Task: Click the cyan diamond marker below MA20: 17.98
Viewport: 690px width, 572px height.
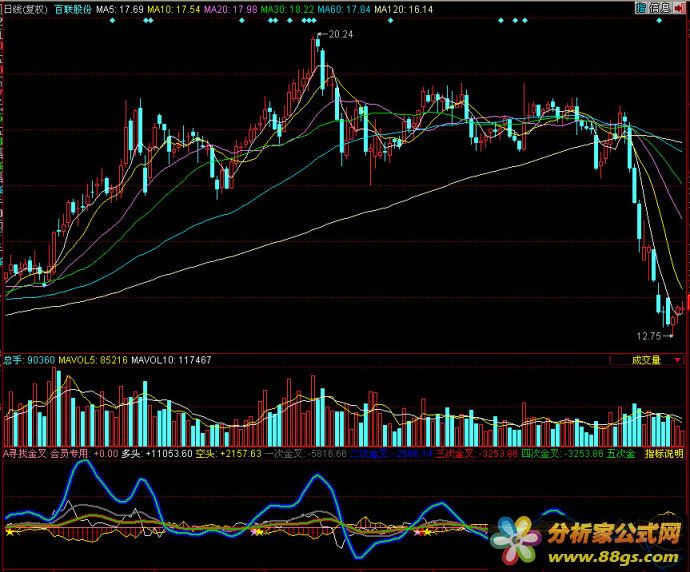Action: [x=242, y=20]
